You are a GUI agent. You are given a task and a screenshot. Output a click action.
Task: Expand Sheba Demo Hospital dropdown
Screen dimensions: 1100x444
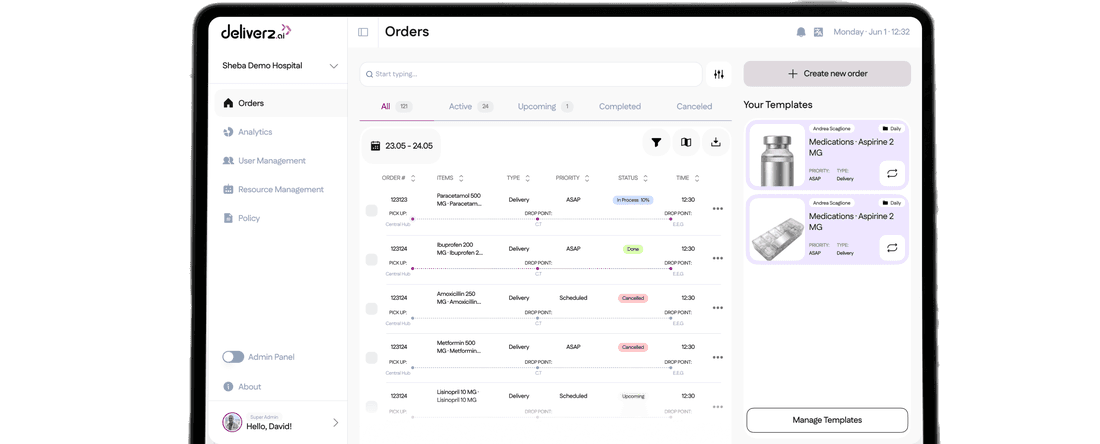click(x=333, y=66)
